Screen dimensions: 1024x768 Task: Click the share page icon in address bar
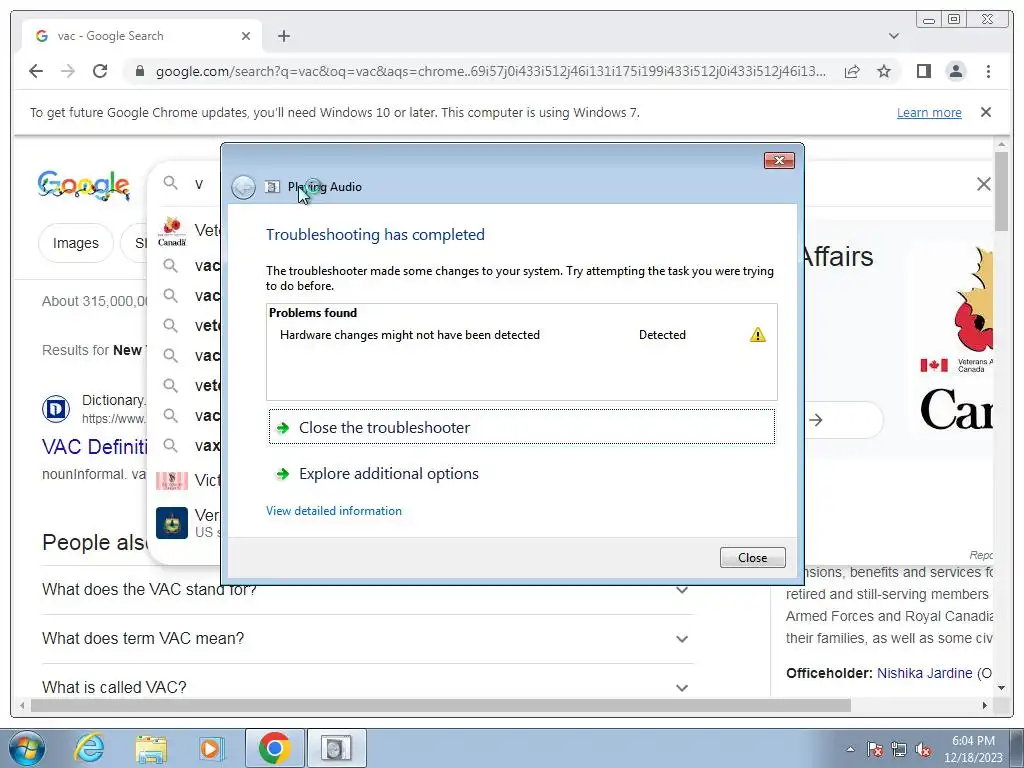click(x=852, y=71)
